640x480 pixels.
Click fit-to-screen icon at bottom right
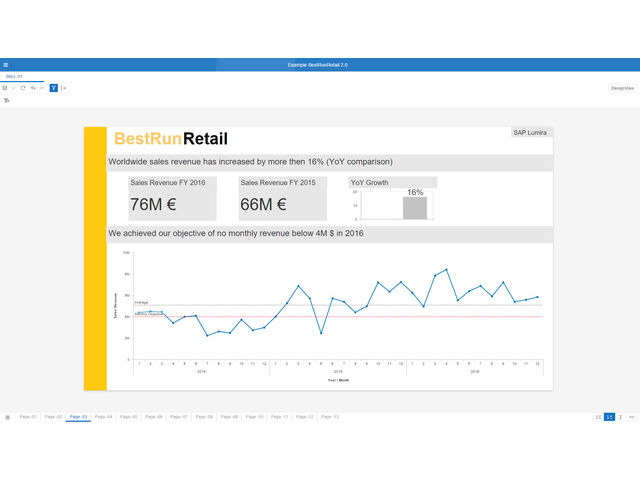coord(598,416)
